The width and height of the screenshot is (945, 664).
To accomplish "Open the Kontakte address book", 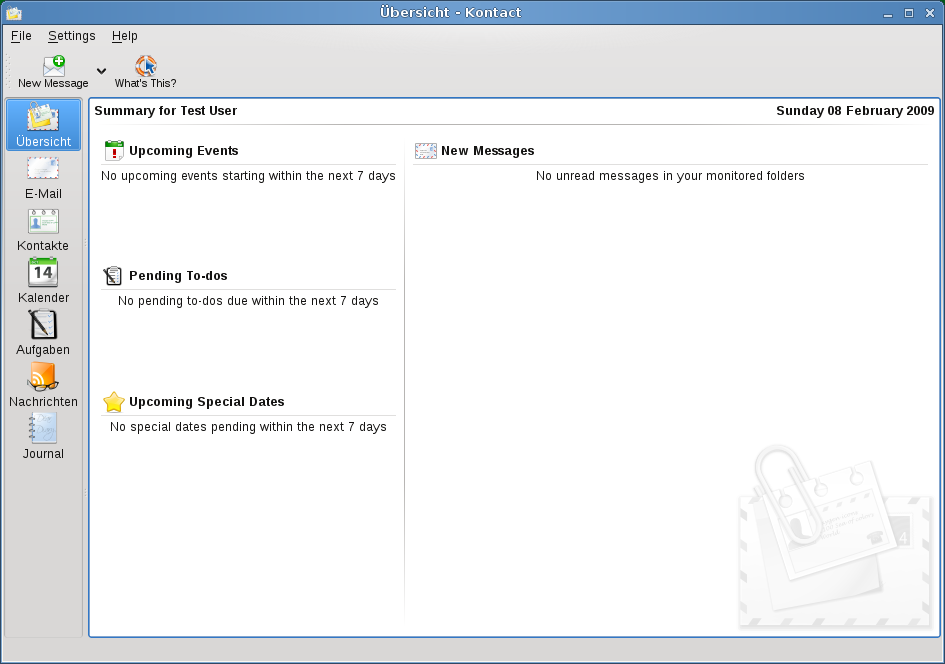I will [x=43, y=230].
